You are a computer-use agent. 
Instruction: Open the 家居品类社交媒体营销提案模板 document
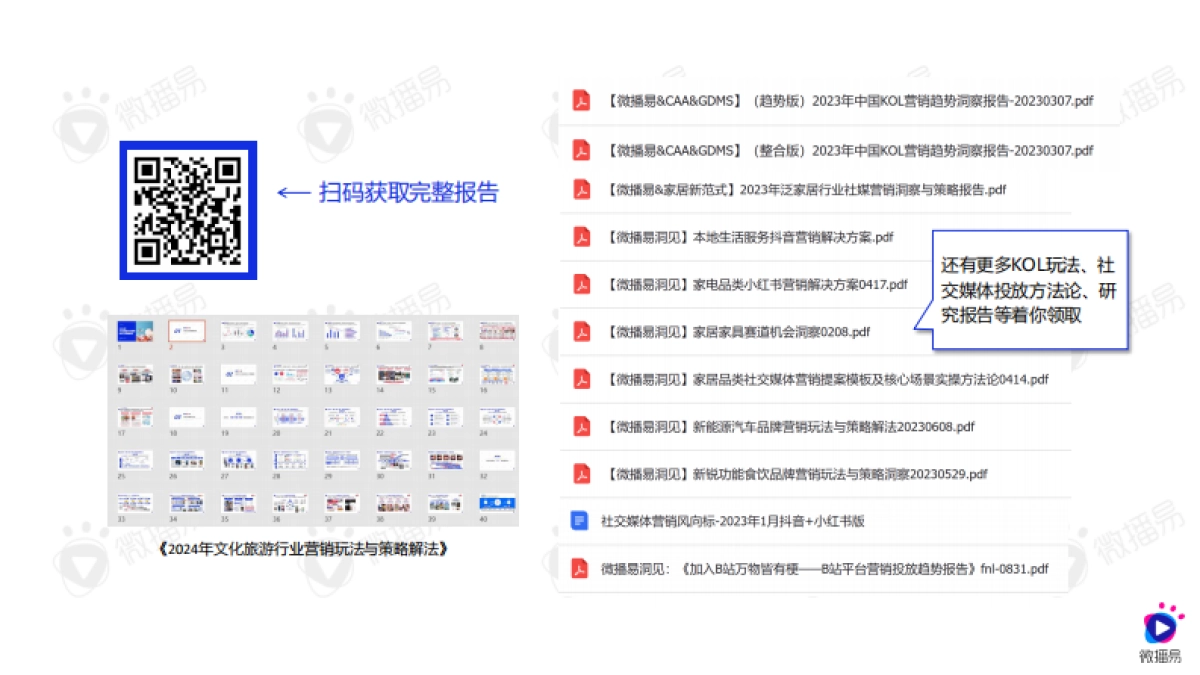pyautogui.click(x=828, y=379)
